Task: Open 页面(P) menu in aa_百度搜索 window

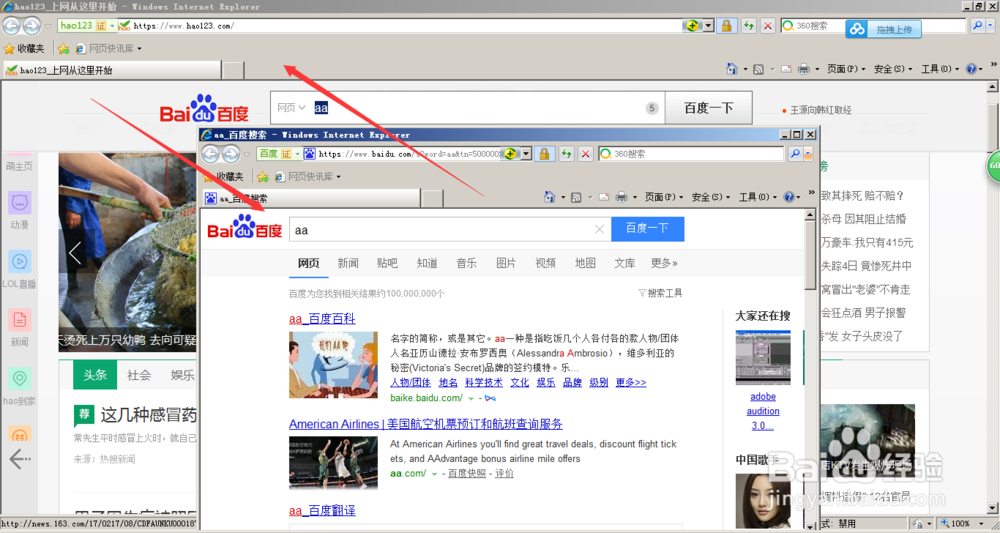Action: [x=663, y=197]
